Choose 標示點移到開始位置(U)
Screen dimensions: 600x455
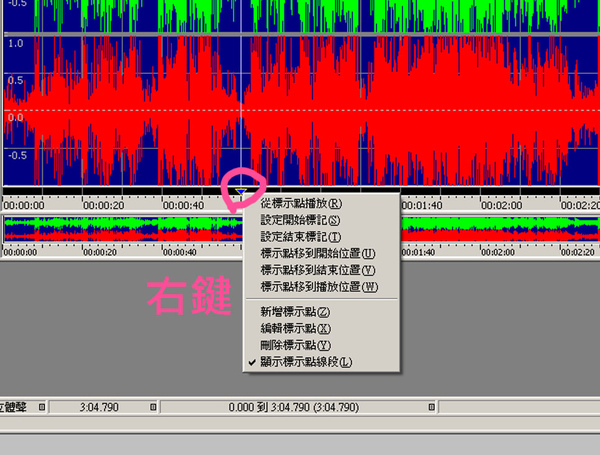(321, 253)
